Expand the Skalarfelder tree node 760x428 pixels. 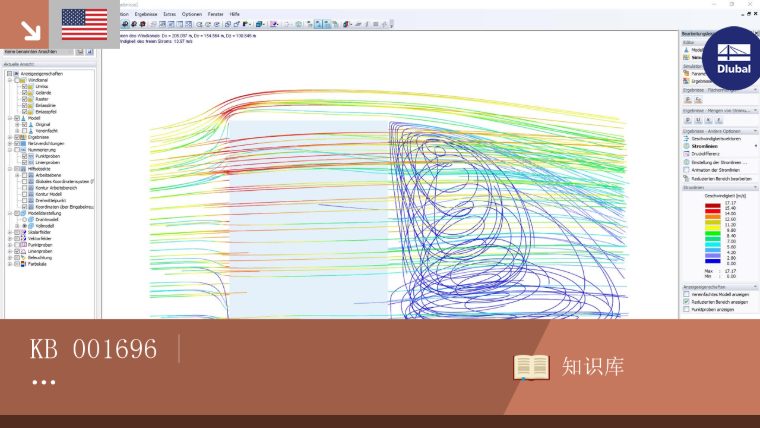click(10, 232)
